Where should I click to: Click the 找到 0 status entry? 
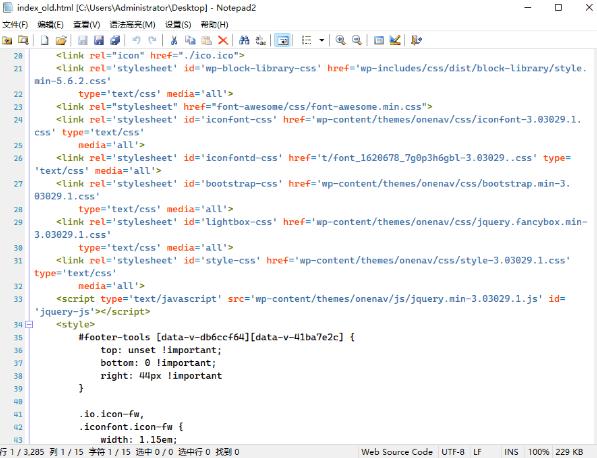(x=227, y=452)
